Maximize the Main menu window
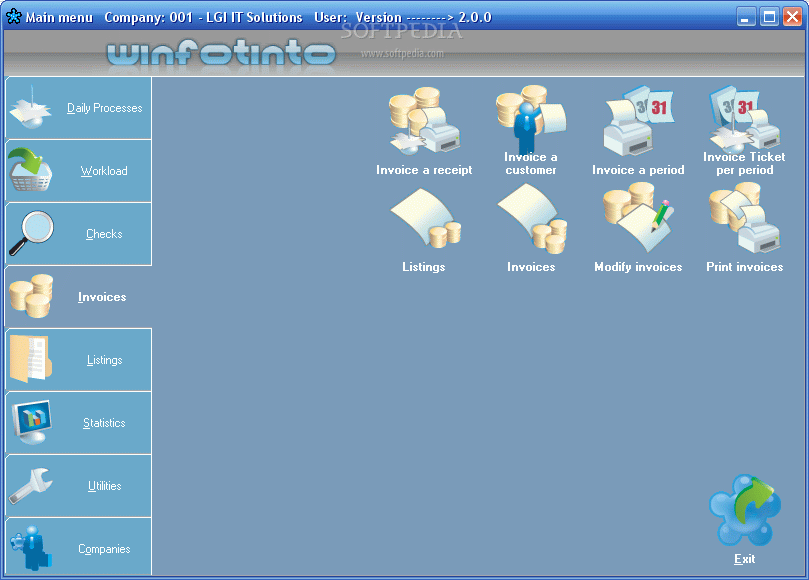 pyautogui.click(x=769, y=17)
